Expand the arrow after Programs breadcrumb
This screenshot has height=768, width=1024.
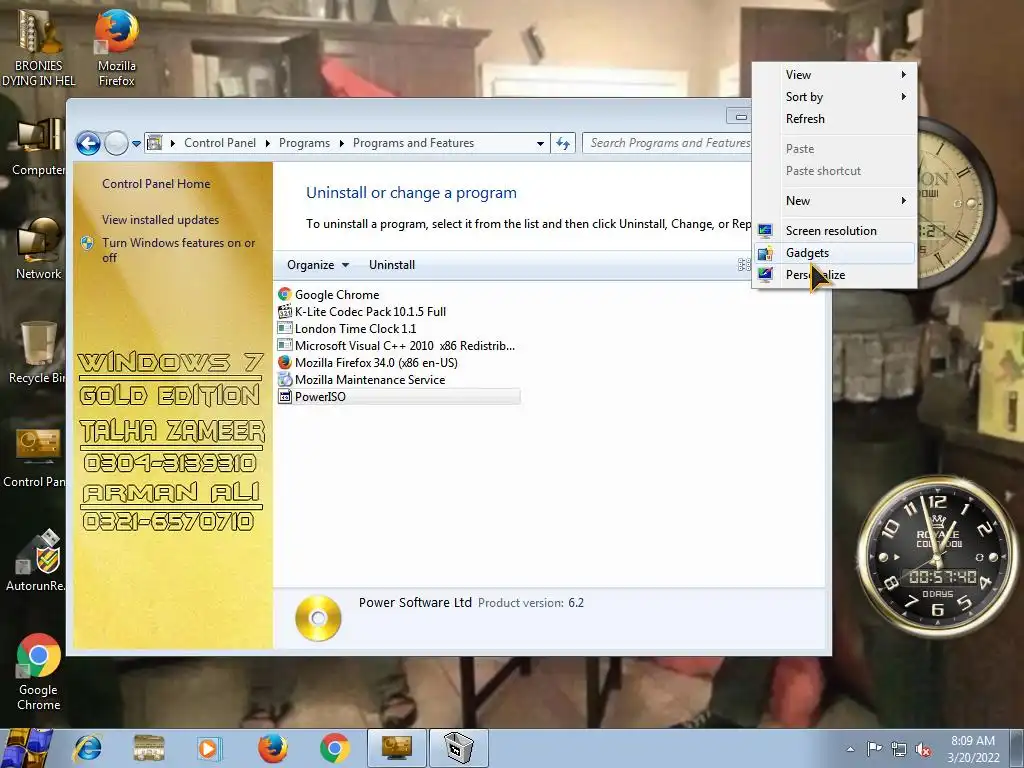[x=342, y=143]
